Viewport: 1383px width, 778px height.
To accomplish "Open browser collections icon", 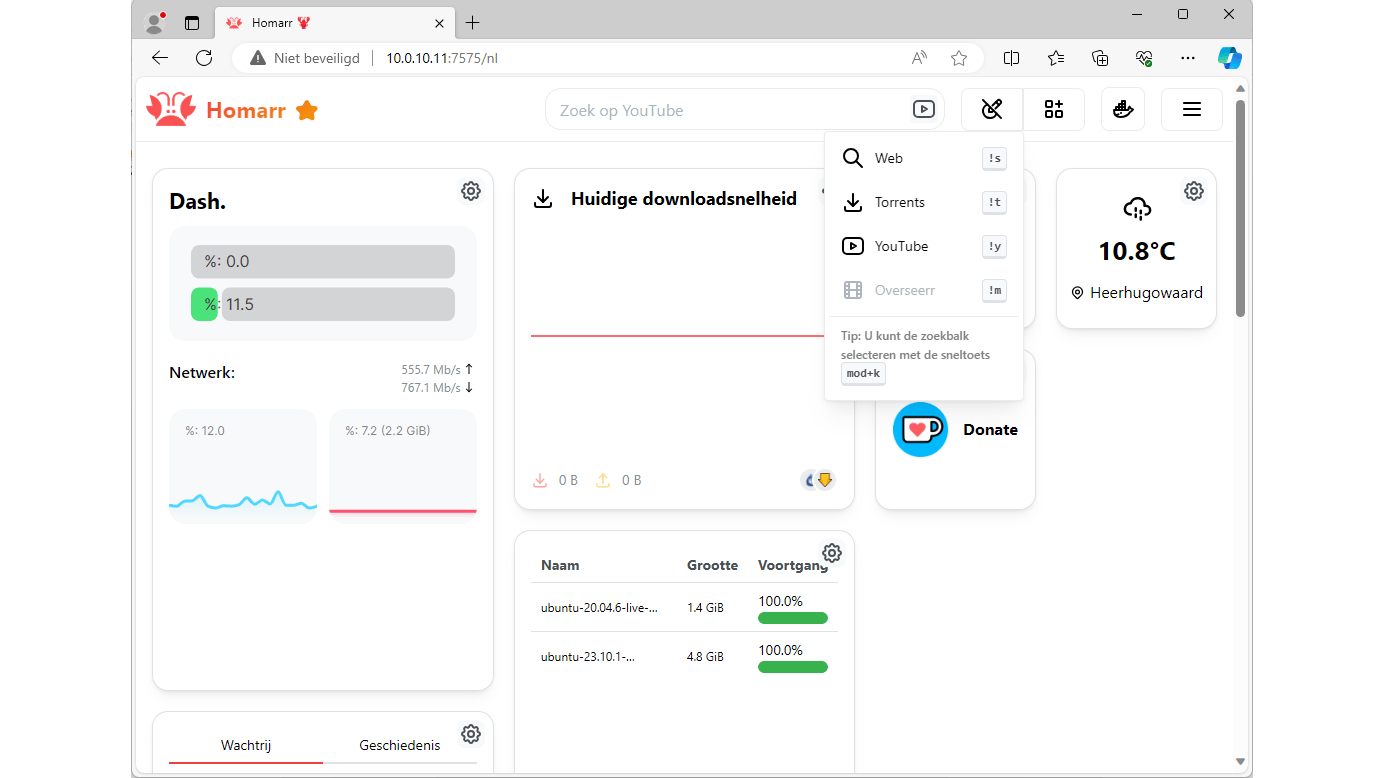I will click(x=1100, y=58).
